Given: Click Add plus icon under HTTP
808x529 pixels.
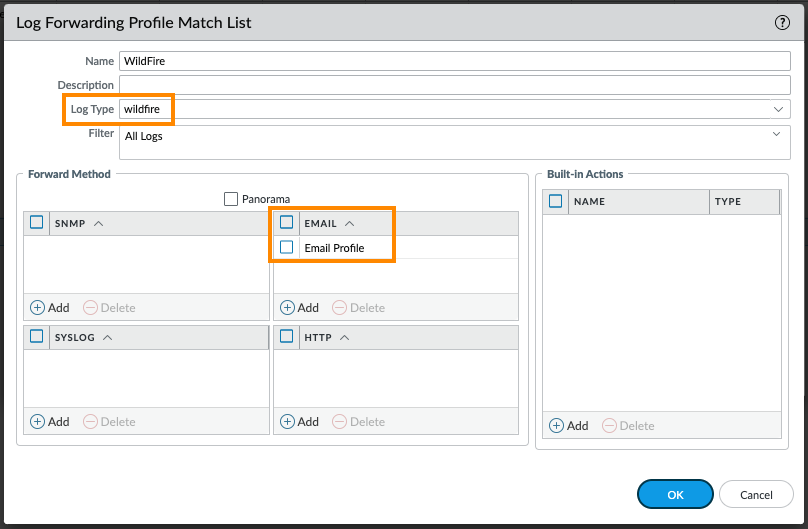Looking at the screenshot, I should point(288,422).
